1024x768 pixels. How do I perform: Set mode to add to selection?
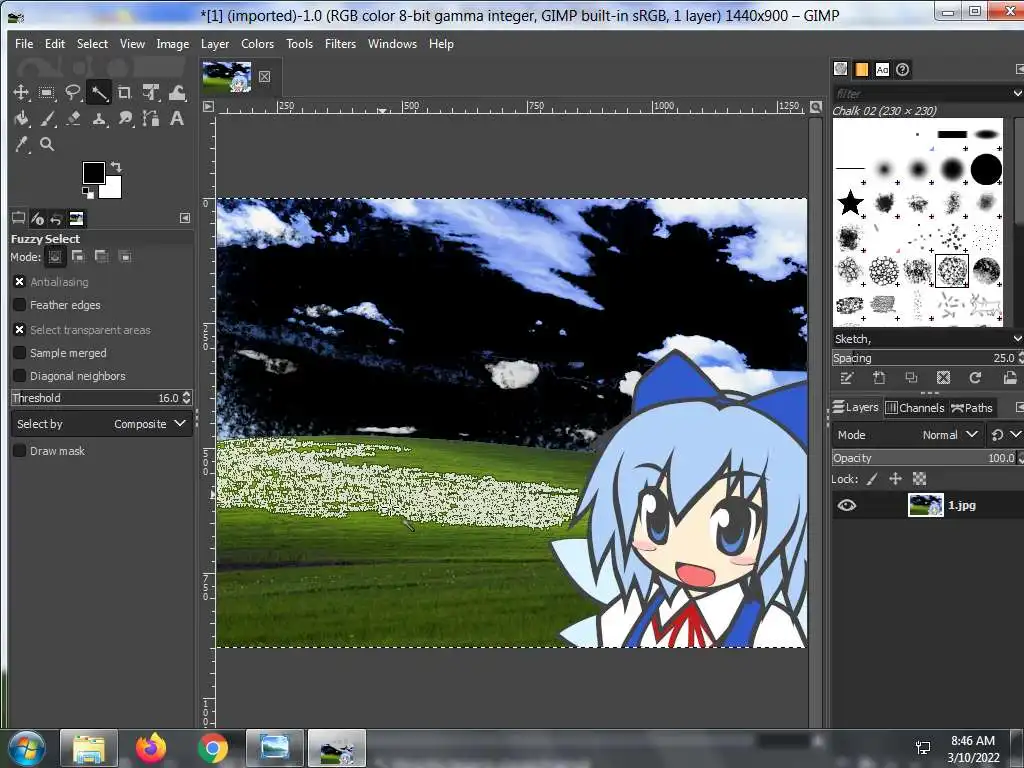tap(78, 257)
